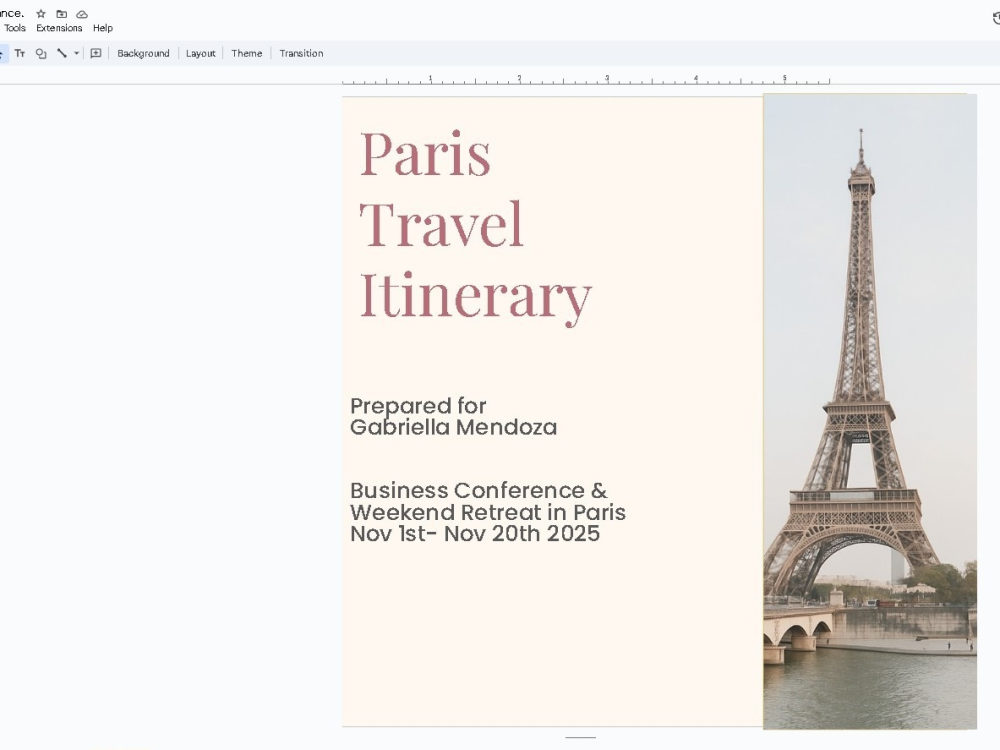Screen dimensions: 1000x750
Task: Click the Prepared for Gabriella Mendoza text
Action: [453, 416]
